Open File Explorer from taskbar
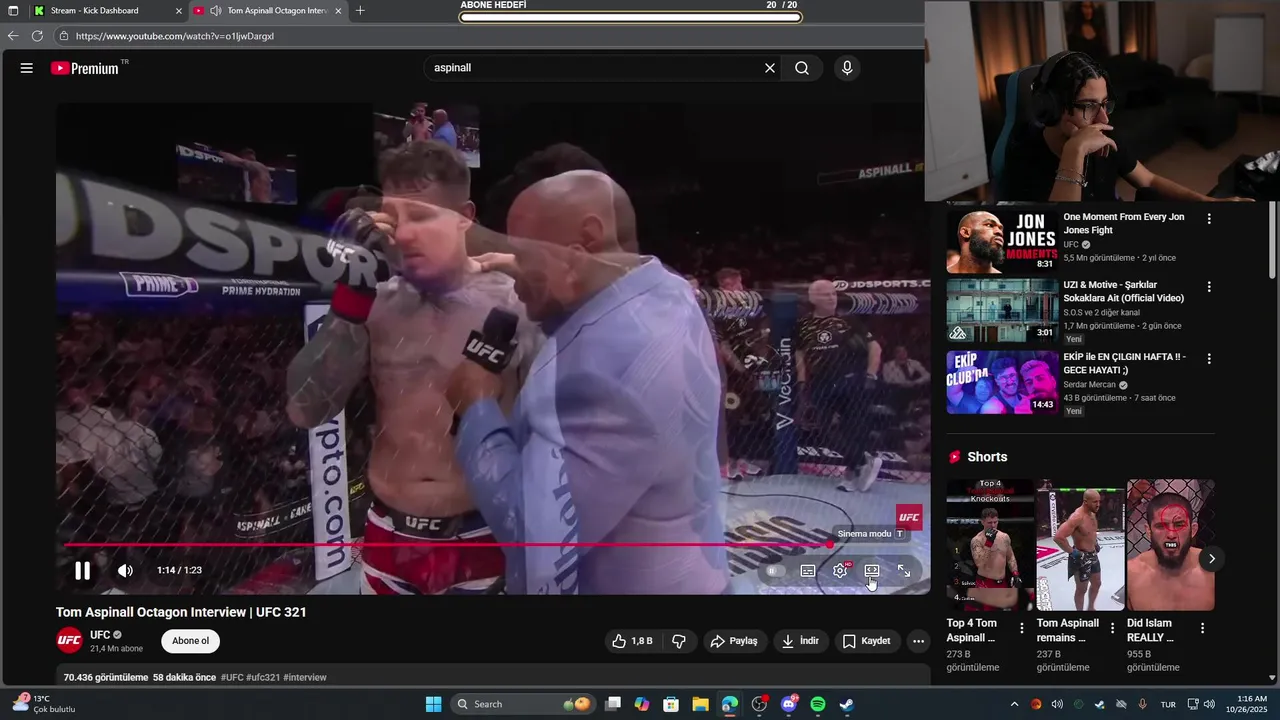Screen dimensions: 1280x720 tap(700, 704)
